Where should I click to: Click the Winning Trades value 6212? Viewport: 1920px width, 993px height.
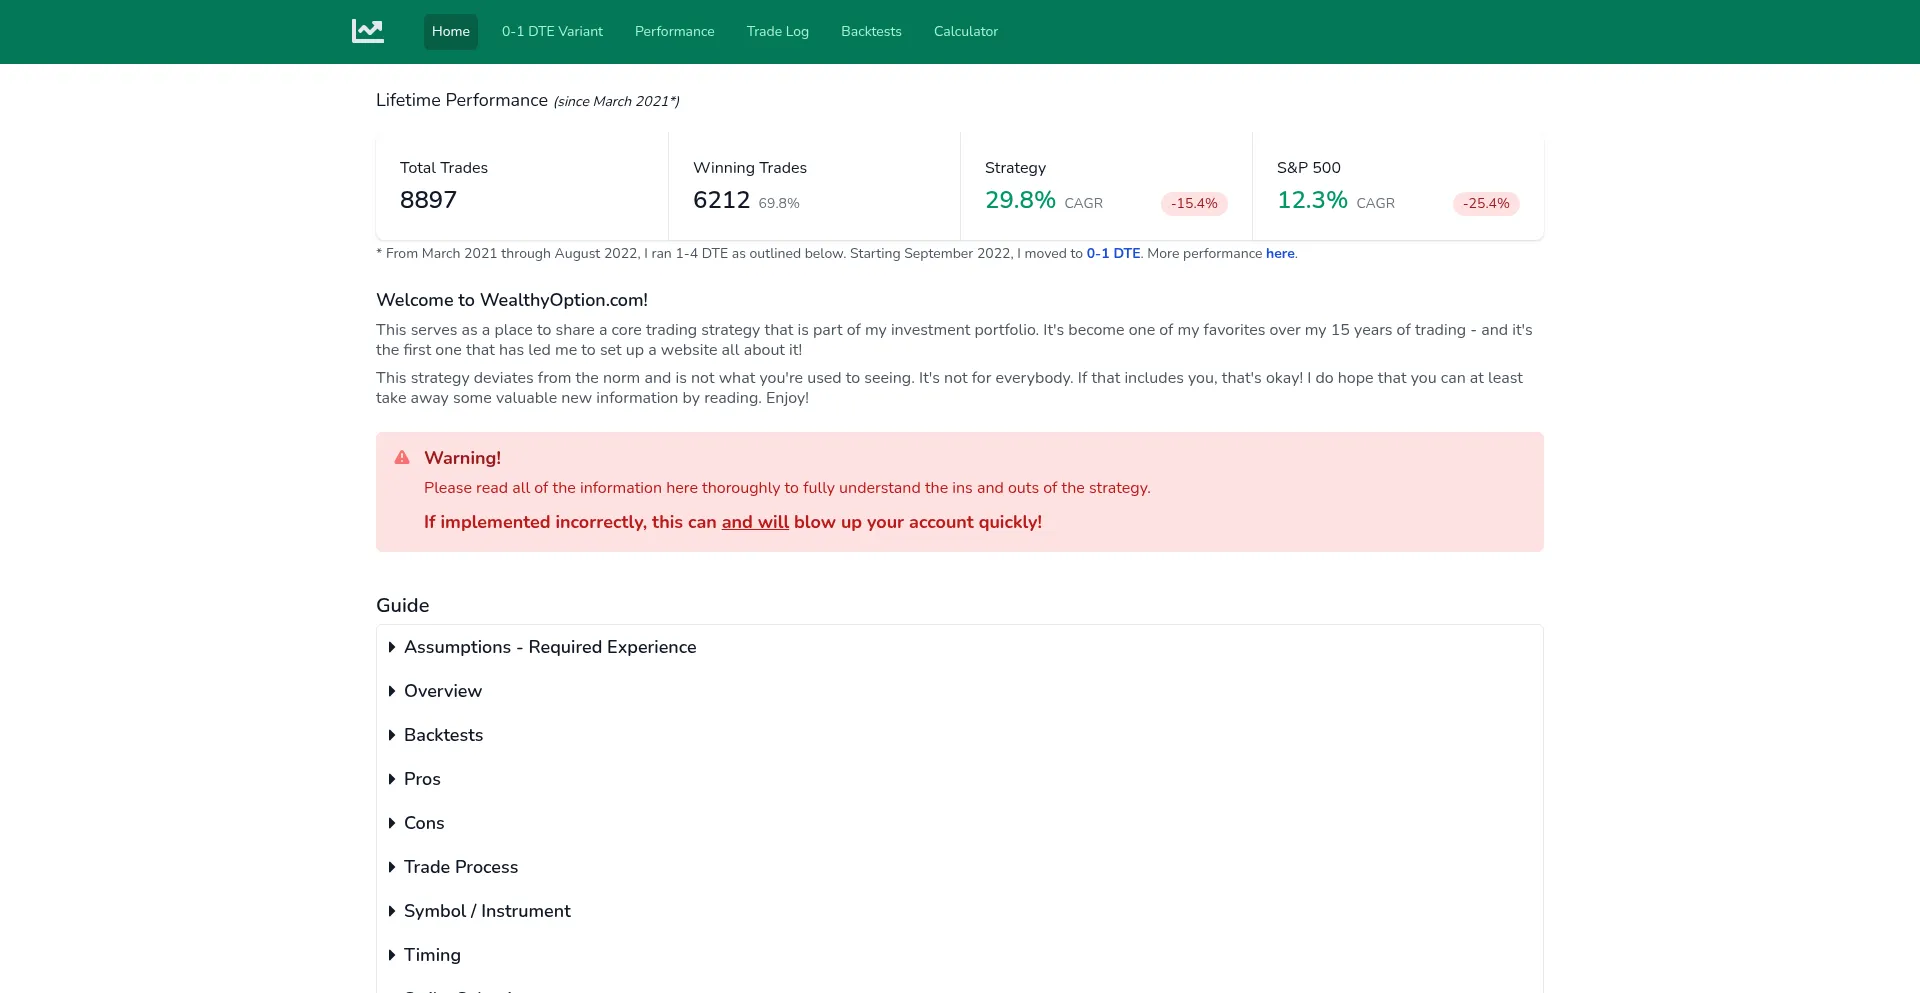click(x=721, y=200)
